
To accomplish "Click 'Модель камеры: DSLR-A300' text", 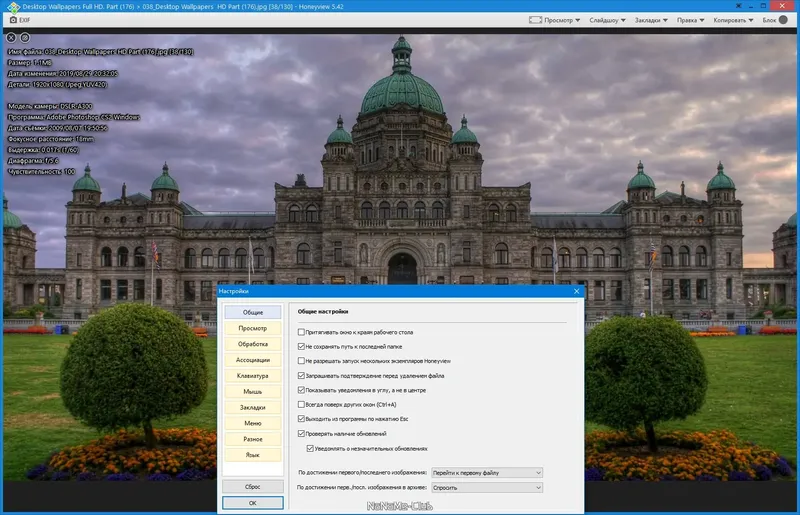I will coord(50,106).
